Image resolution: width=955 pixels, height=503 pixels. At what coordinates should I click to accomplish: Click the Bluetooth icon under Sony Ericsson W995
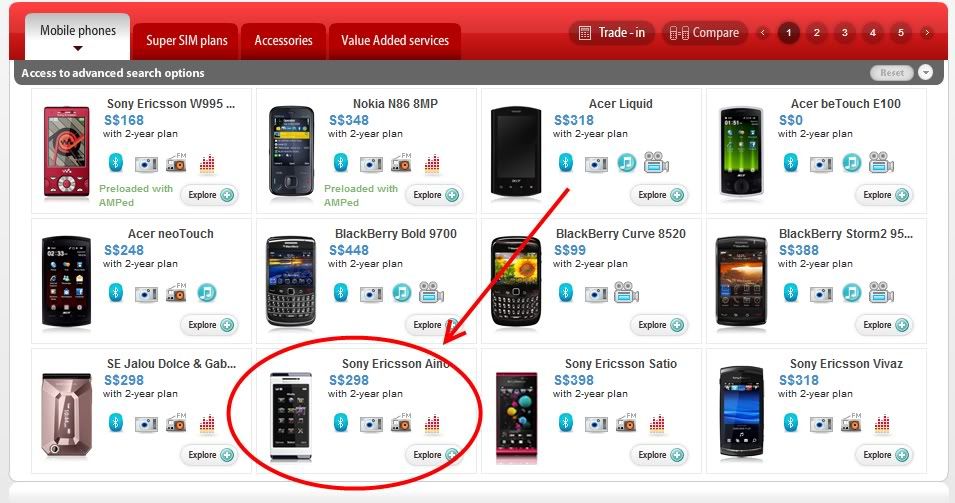pos(116,163)
